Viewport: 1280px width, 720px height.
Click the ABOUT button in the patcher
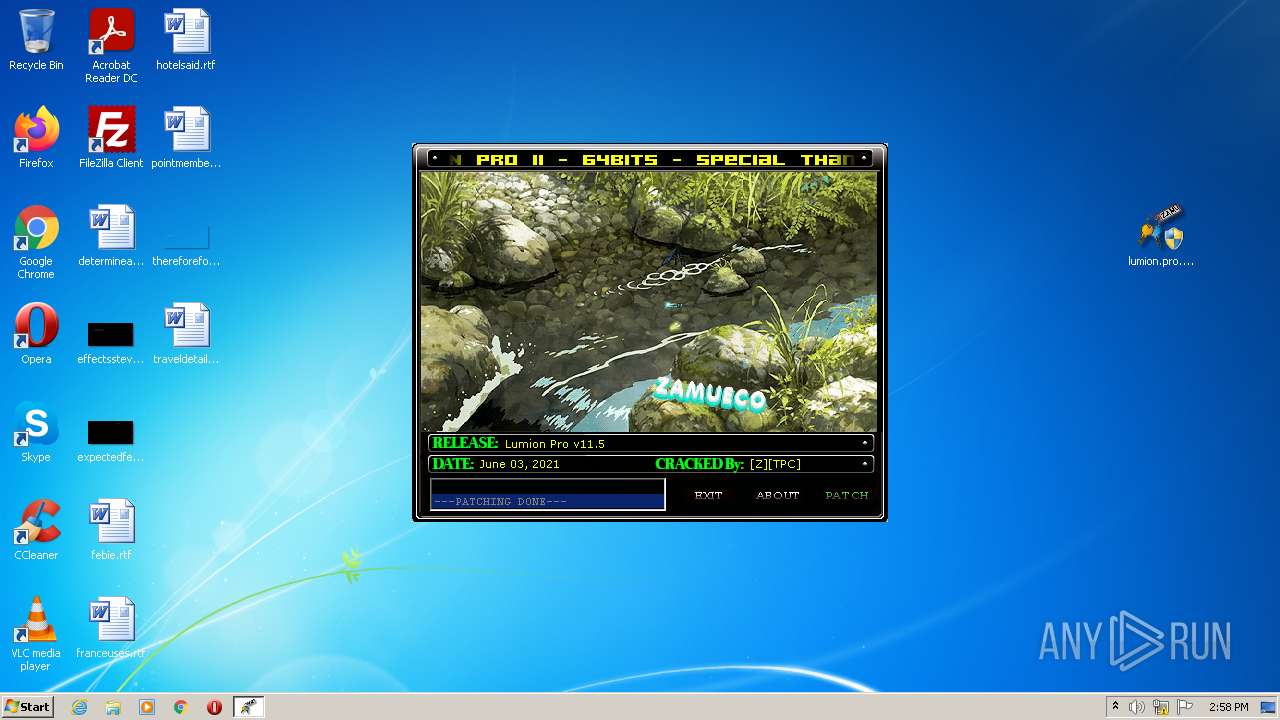[777, 495]
